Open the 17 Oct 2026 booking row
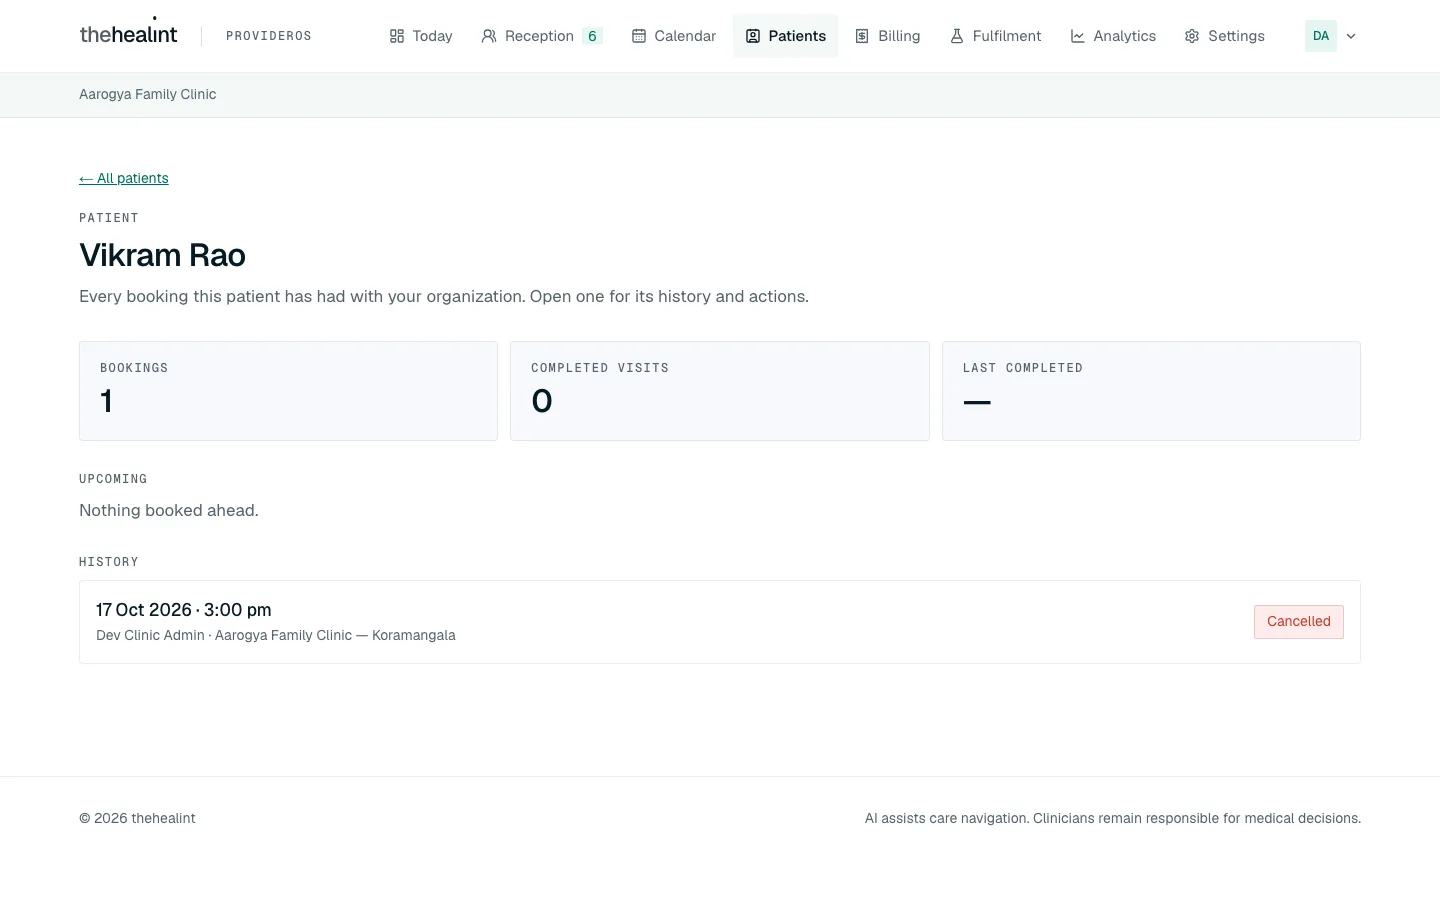1440x900 pixels. click(x=720, y=622)
